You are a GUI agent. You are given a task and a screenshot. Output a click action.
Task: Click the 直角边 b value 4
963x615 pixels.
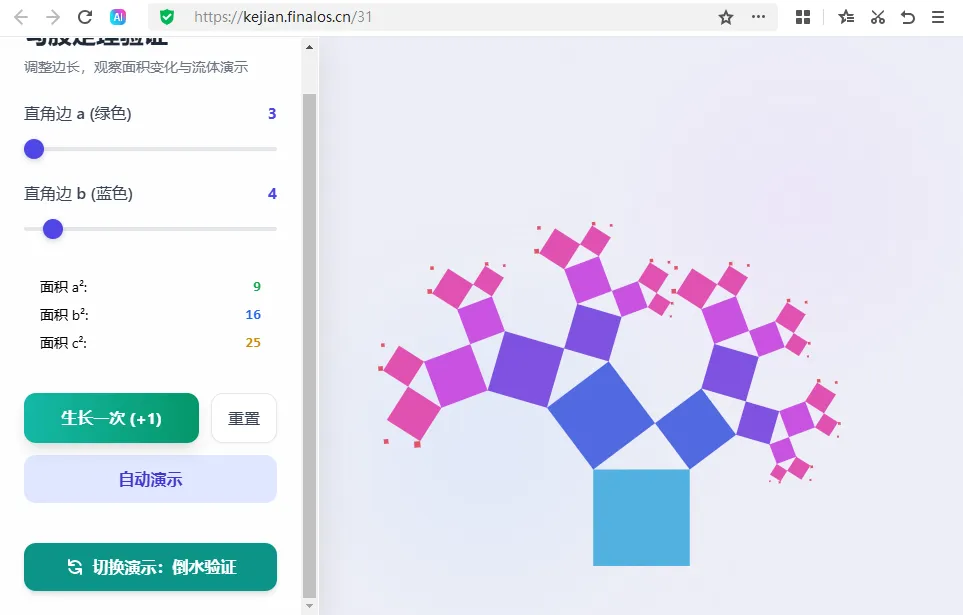click(x=272, y=194)
